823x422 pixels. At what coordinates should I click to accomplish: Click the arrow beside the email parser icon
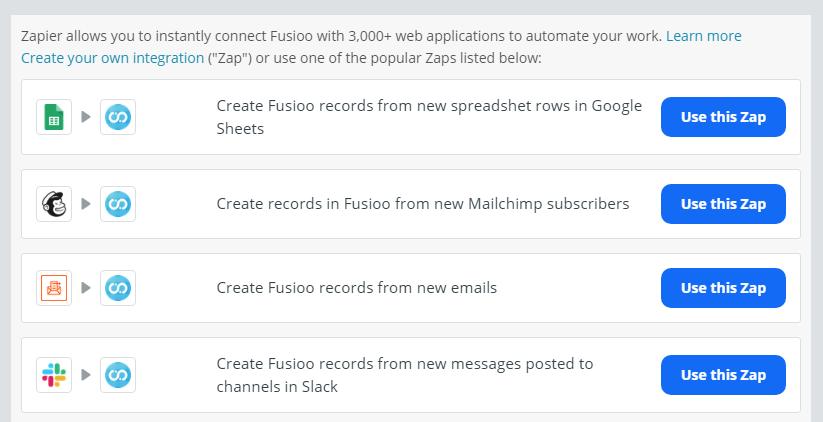[x=86, y=288]
